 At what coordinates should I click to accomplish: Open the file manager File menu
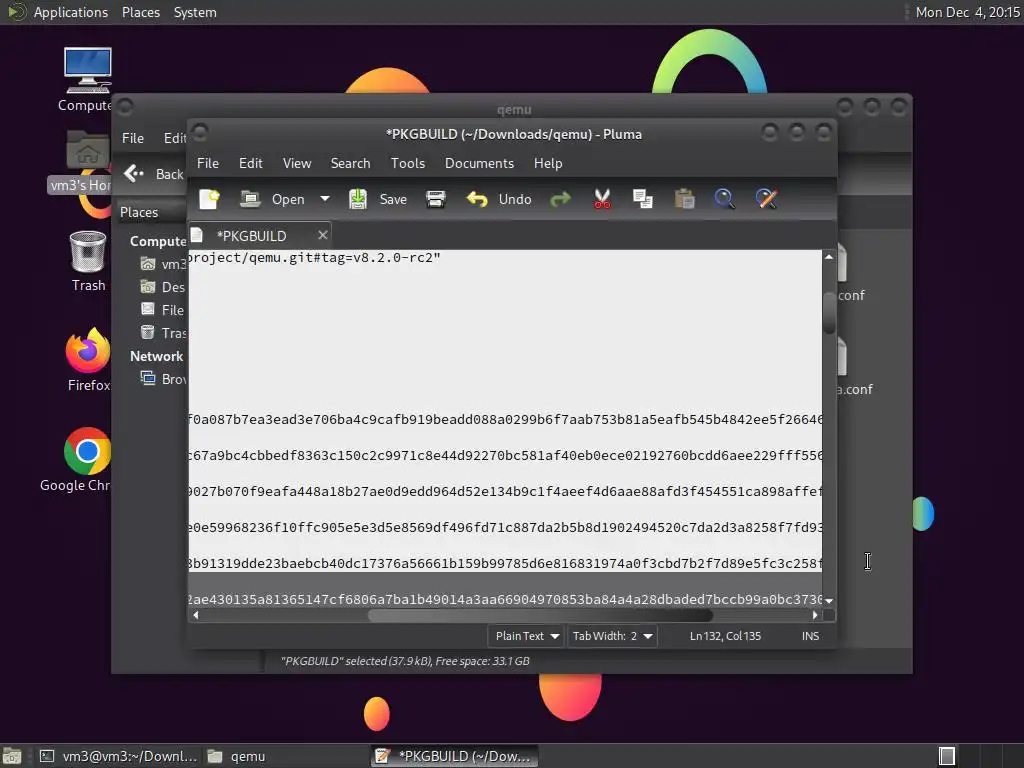(133, 138)
